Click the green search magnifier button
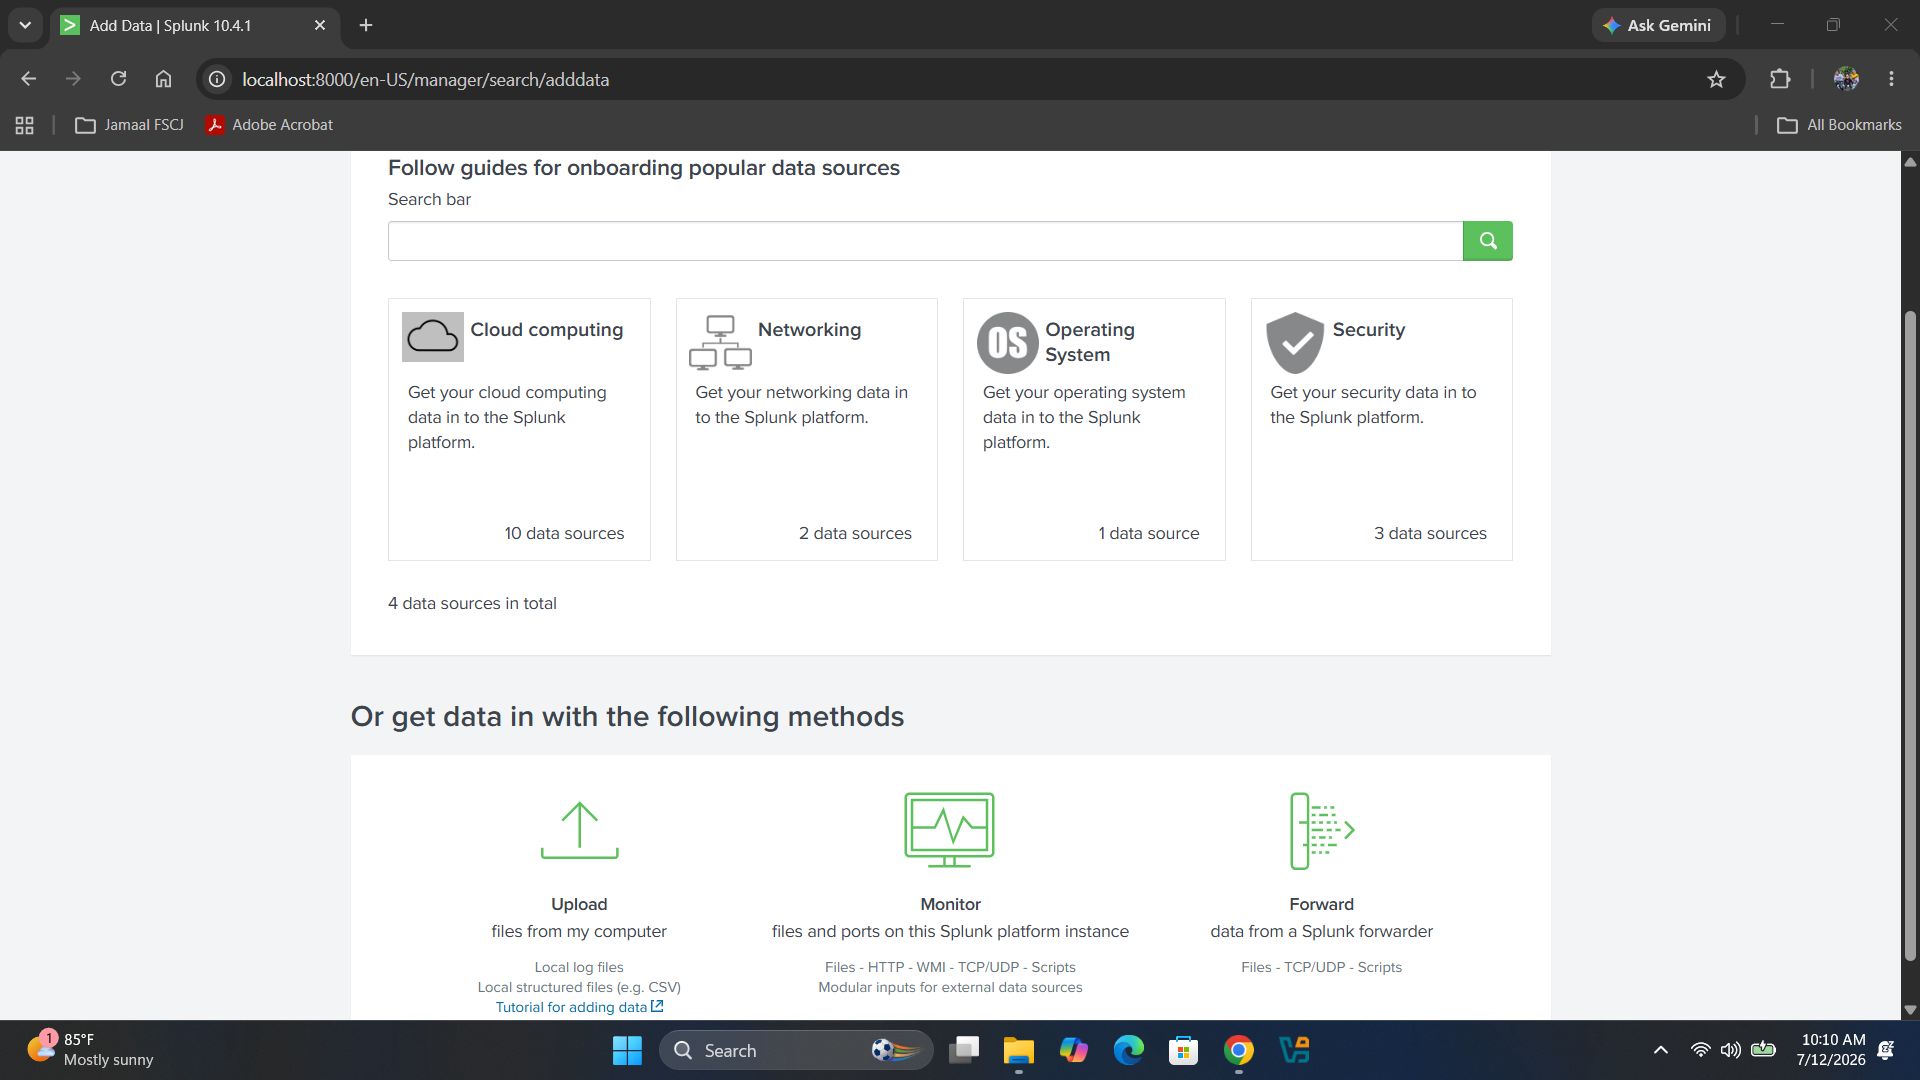 tap(1487, 241)
